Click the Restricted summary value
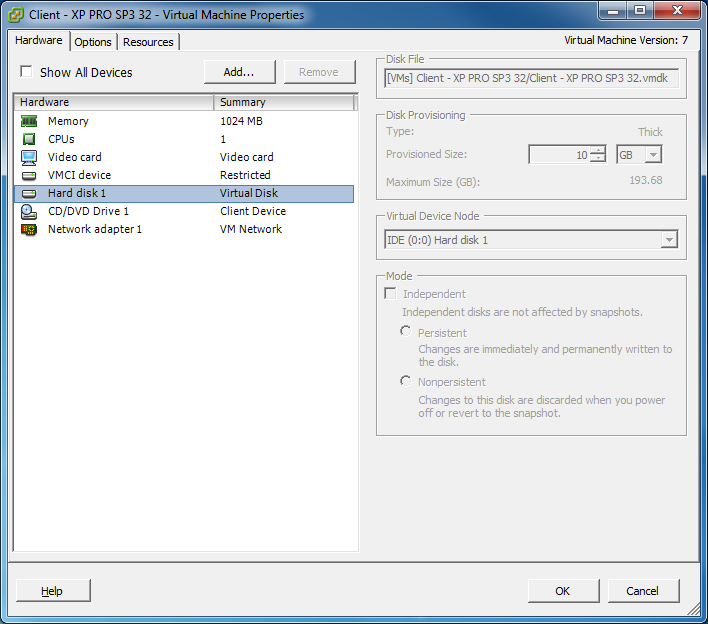708x624 pixels. point(245,175)
